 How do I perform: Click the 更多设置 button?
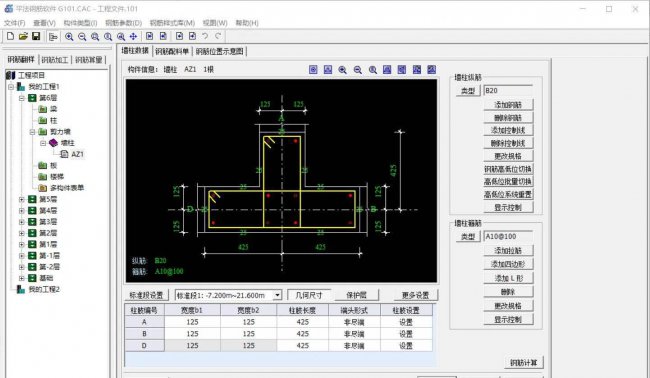point(416,295)
